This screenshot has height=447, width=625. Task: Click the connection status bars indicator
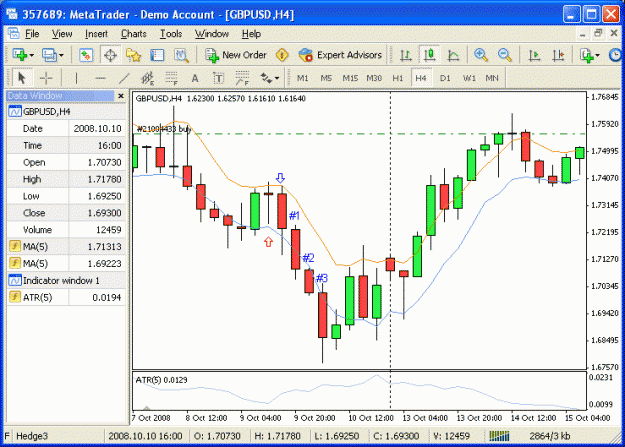(499, 436)
